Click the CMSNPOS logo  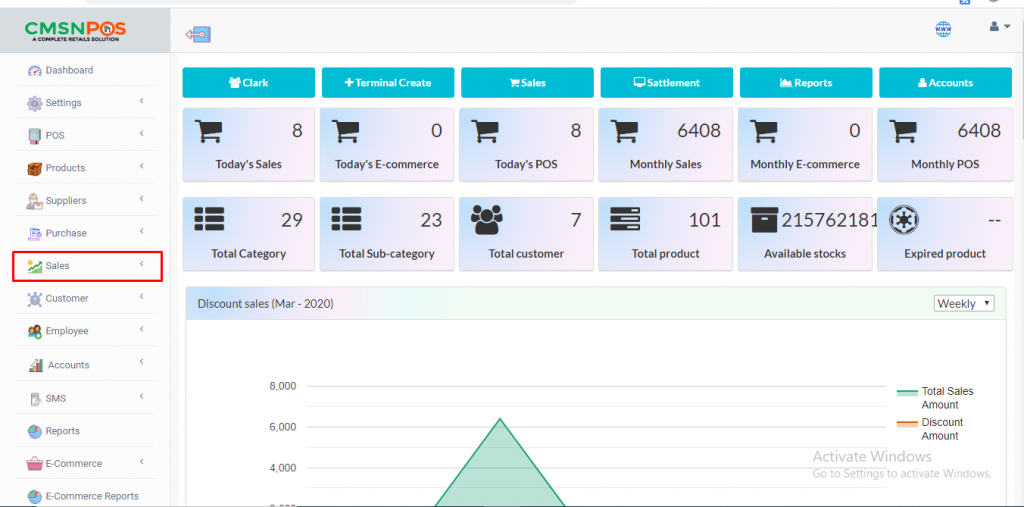point(76,31)
